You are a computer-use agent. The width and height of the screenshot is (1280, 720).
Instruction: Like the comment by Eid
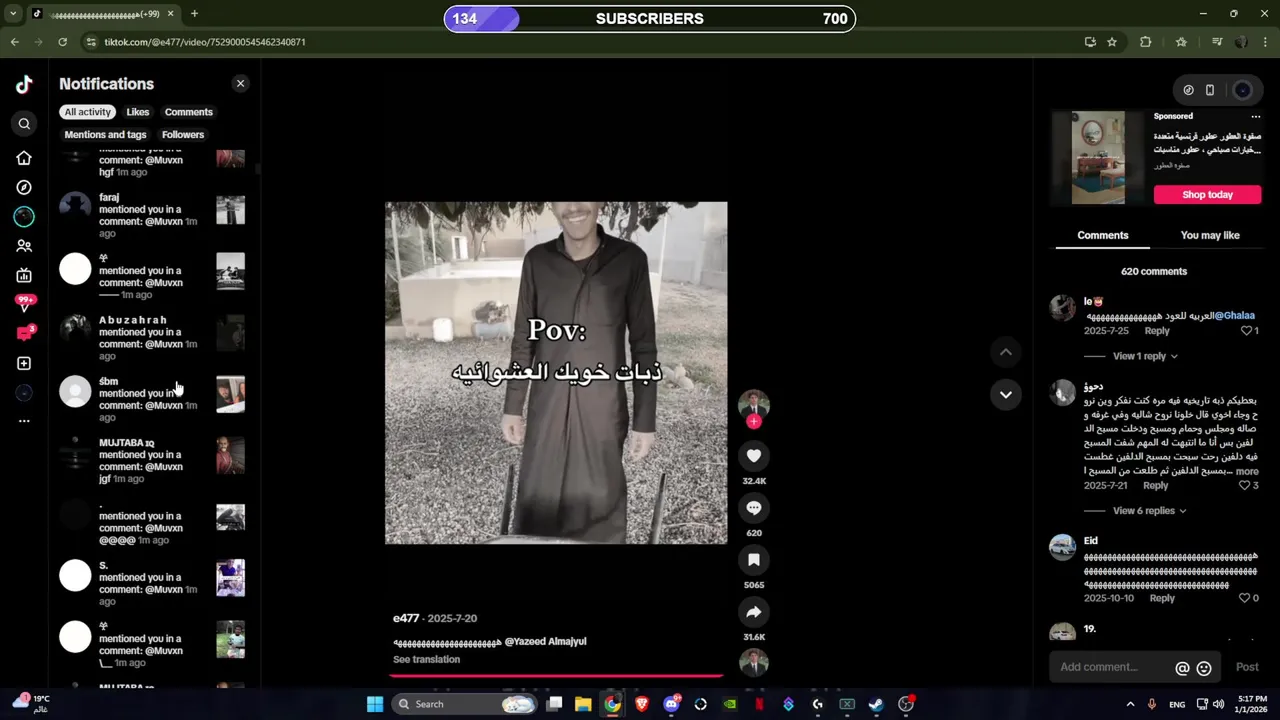coord(1245,598)
